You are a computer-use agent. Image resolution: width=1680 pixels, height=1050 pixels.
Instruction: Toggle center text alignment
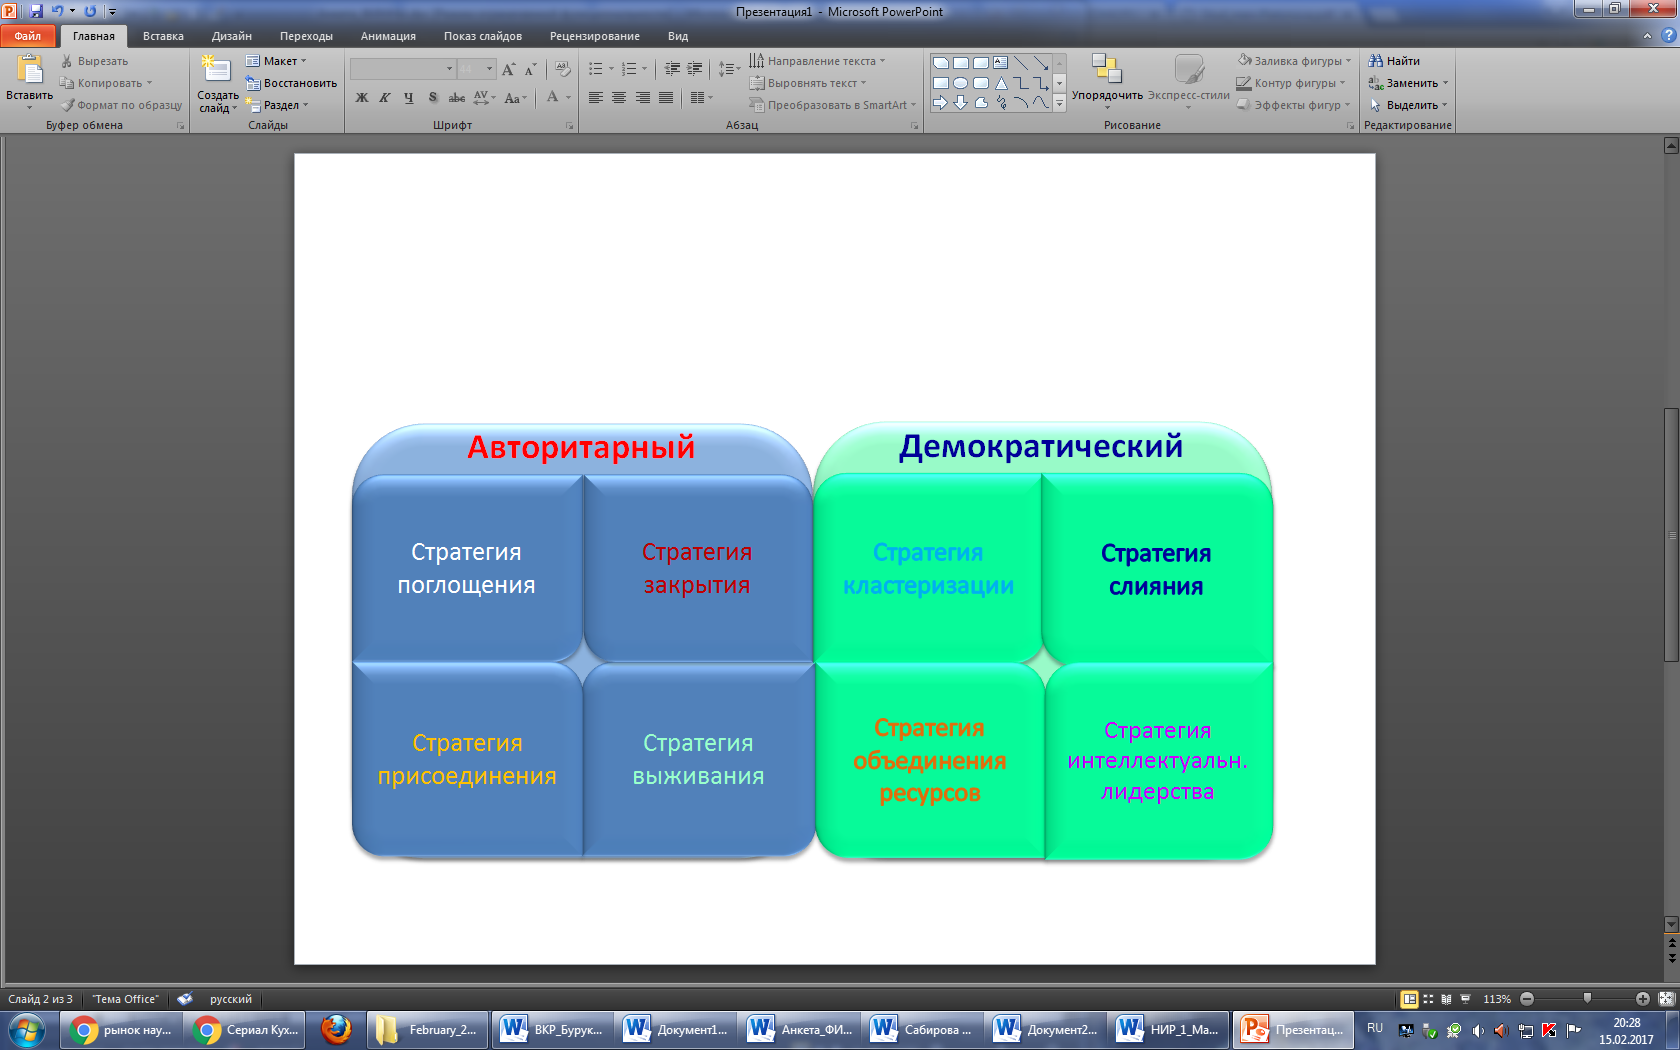coord(619,98)
